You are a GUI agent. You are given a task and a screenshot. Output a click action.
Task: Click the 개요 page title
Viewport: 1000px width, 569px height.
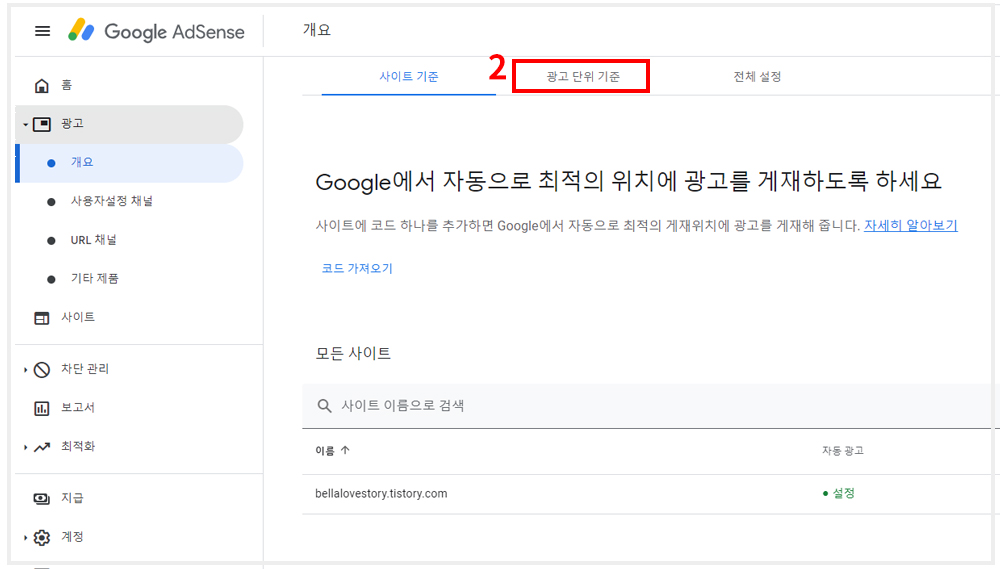(317, 30)
